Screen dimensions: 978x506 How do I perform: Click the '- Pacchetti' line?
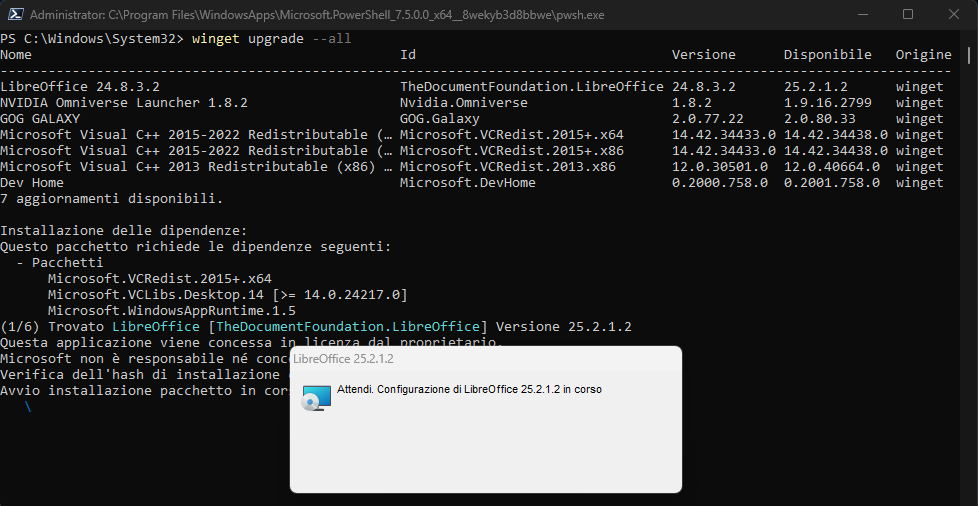click(x=60, y=263)
